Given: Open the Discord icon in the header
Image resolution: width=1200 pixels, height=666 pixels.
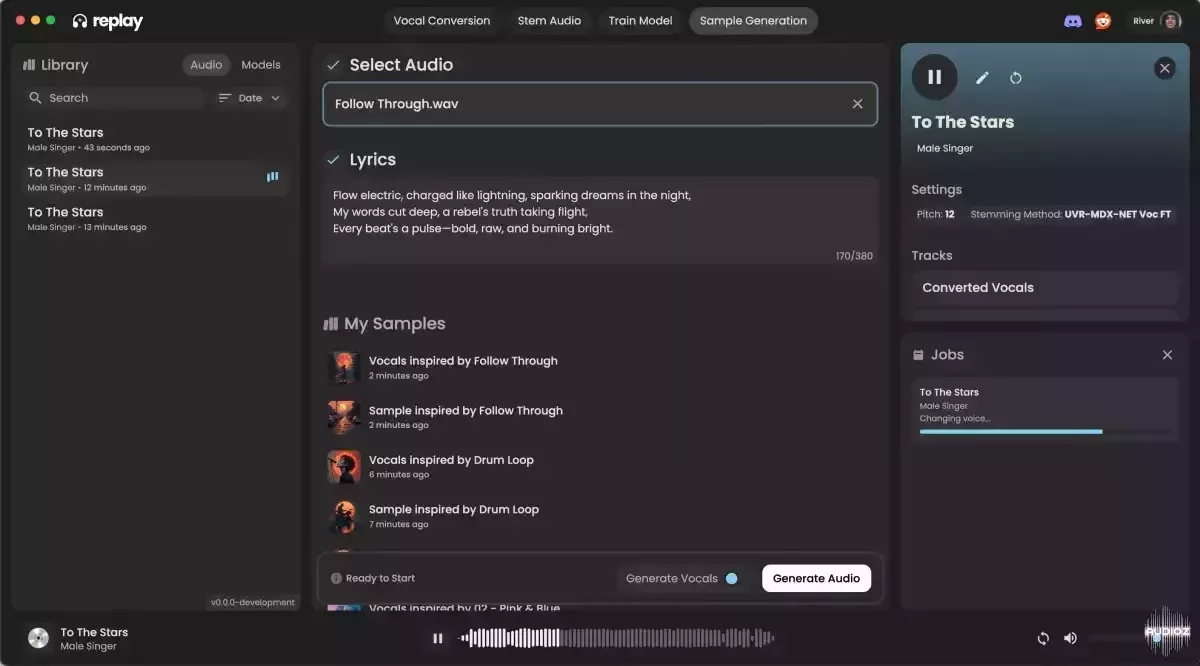Looking at the screenshot, I should 1073,21.
